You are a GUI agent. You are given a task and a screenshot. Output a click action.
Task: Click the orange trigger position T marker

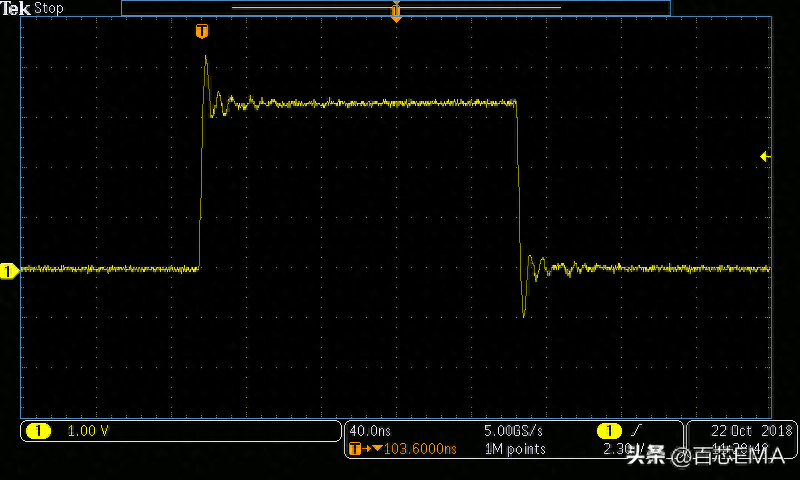click(202, 32)
